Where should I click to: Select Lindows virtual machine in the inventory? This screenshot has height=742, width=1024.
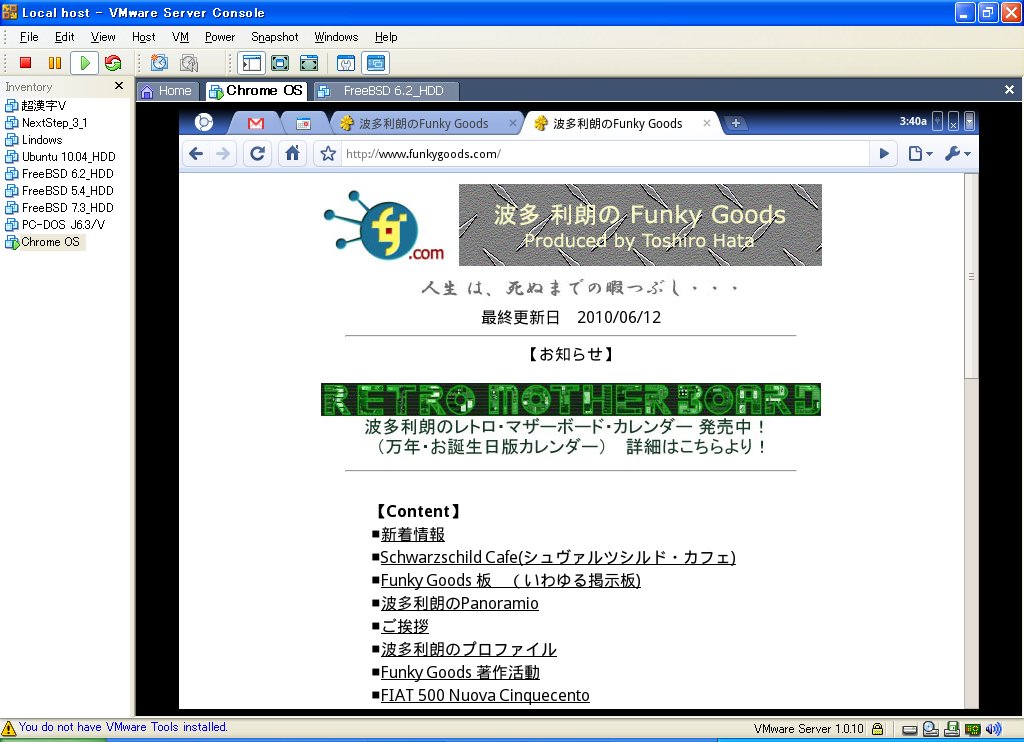[x=42, y=140]
